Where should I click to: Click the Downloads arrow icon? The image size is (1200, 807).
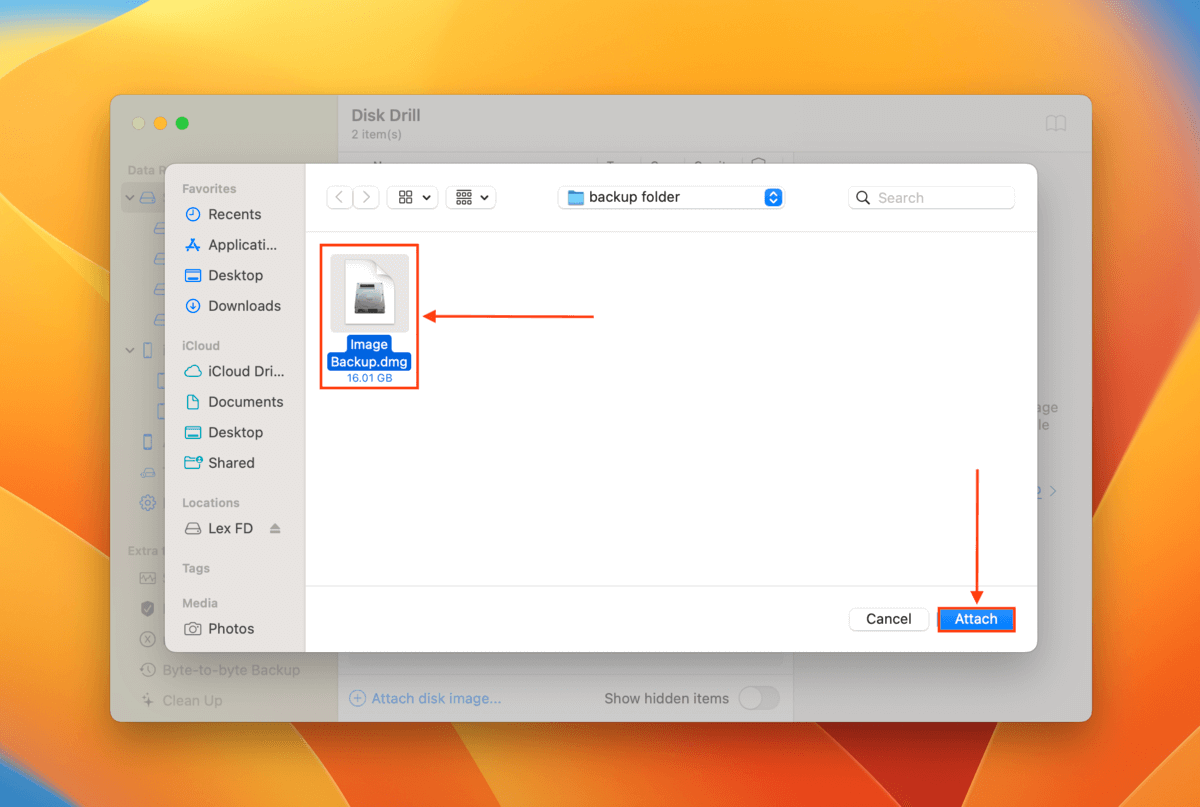[193, 306]
